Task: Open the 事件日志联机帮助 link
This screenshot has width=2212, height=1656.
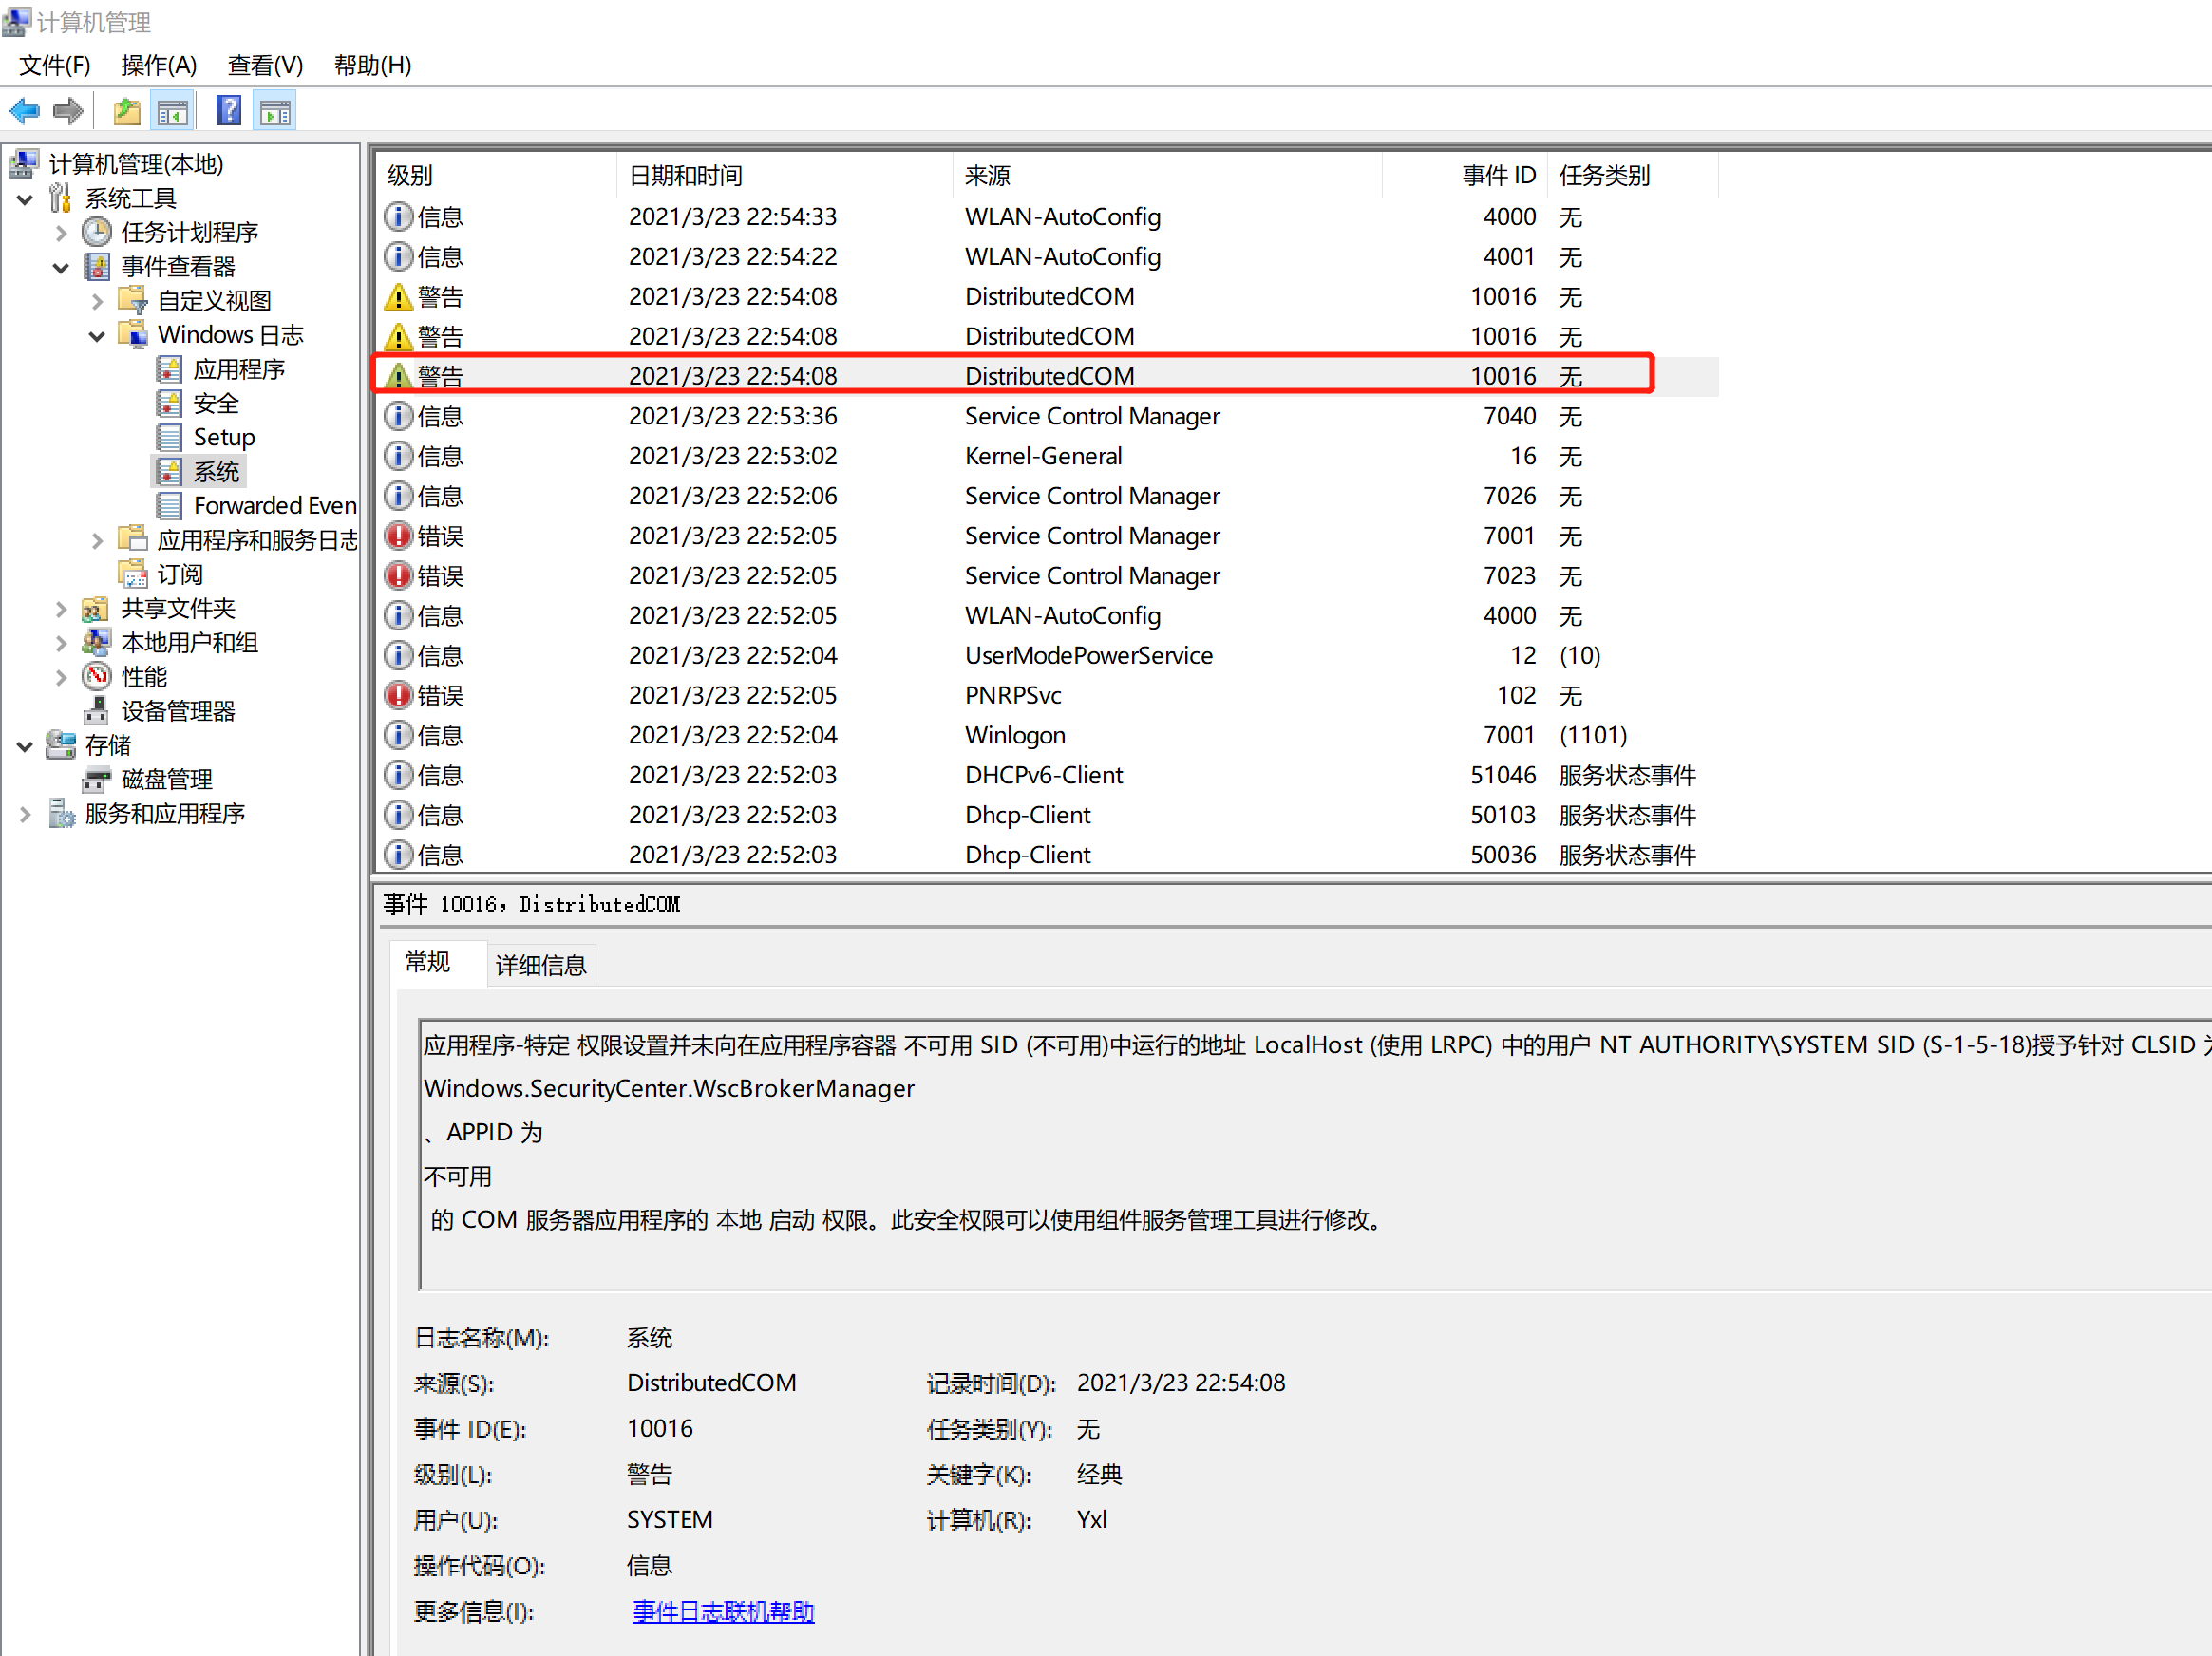Action: [x=722, y=1611]
